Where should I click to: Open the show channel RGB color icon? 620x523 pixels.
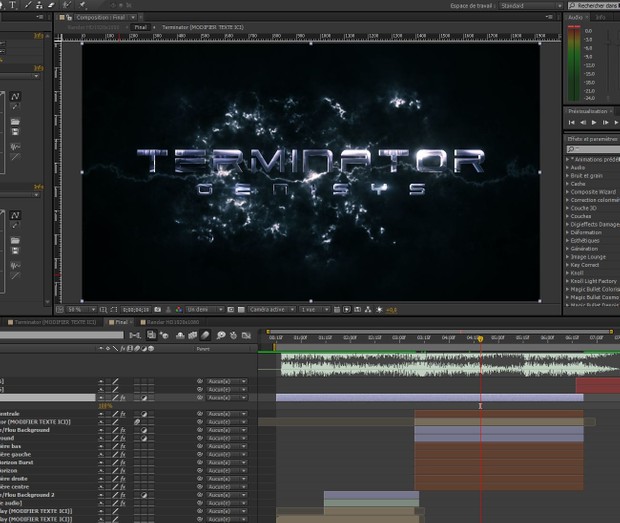coord(179,310)
